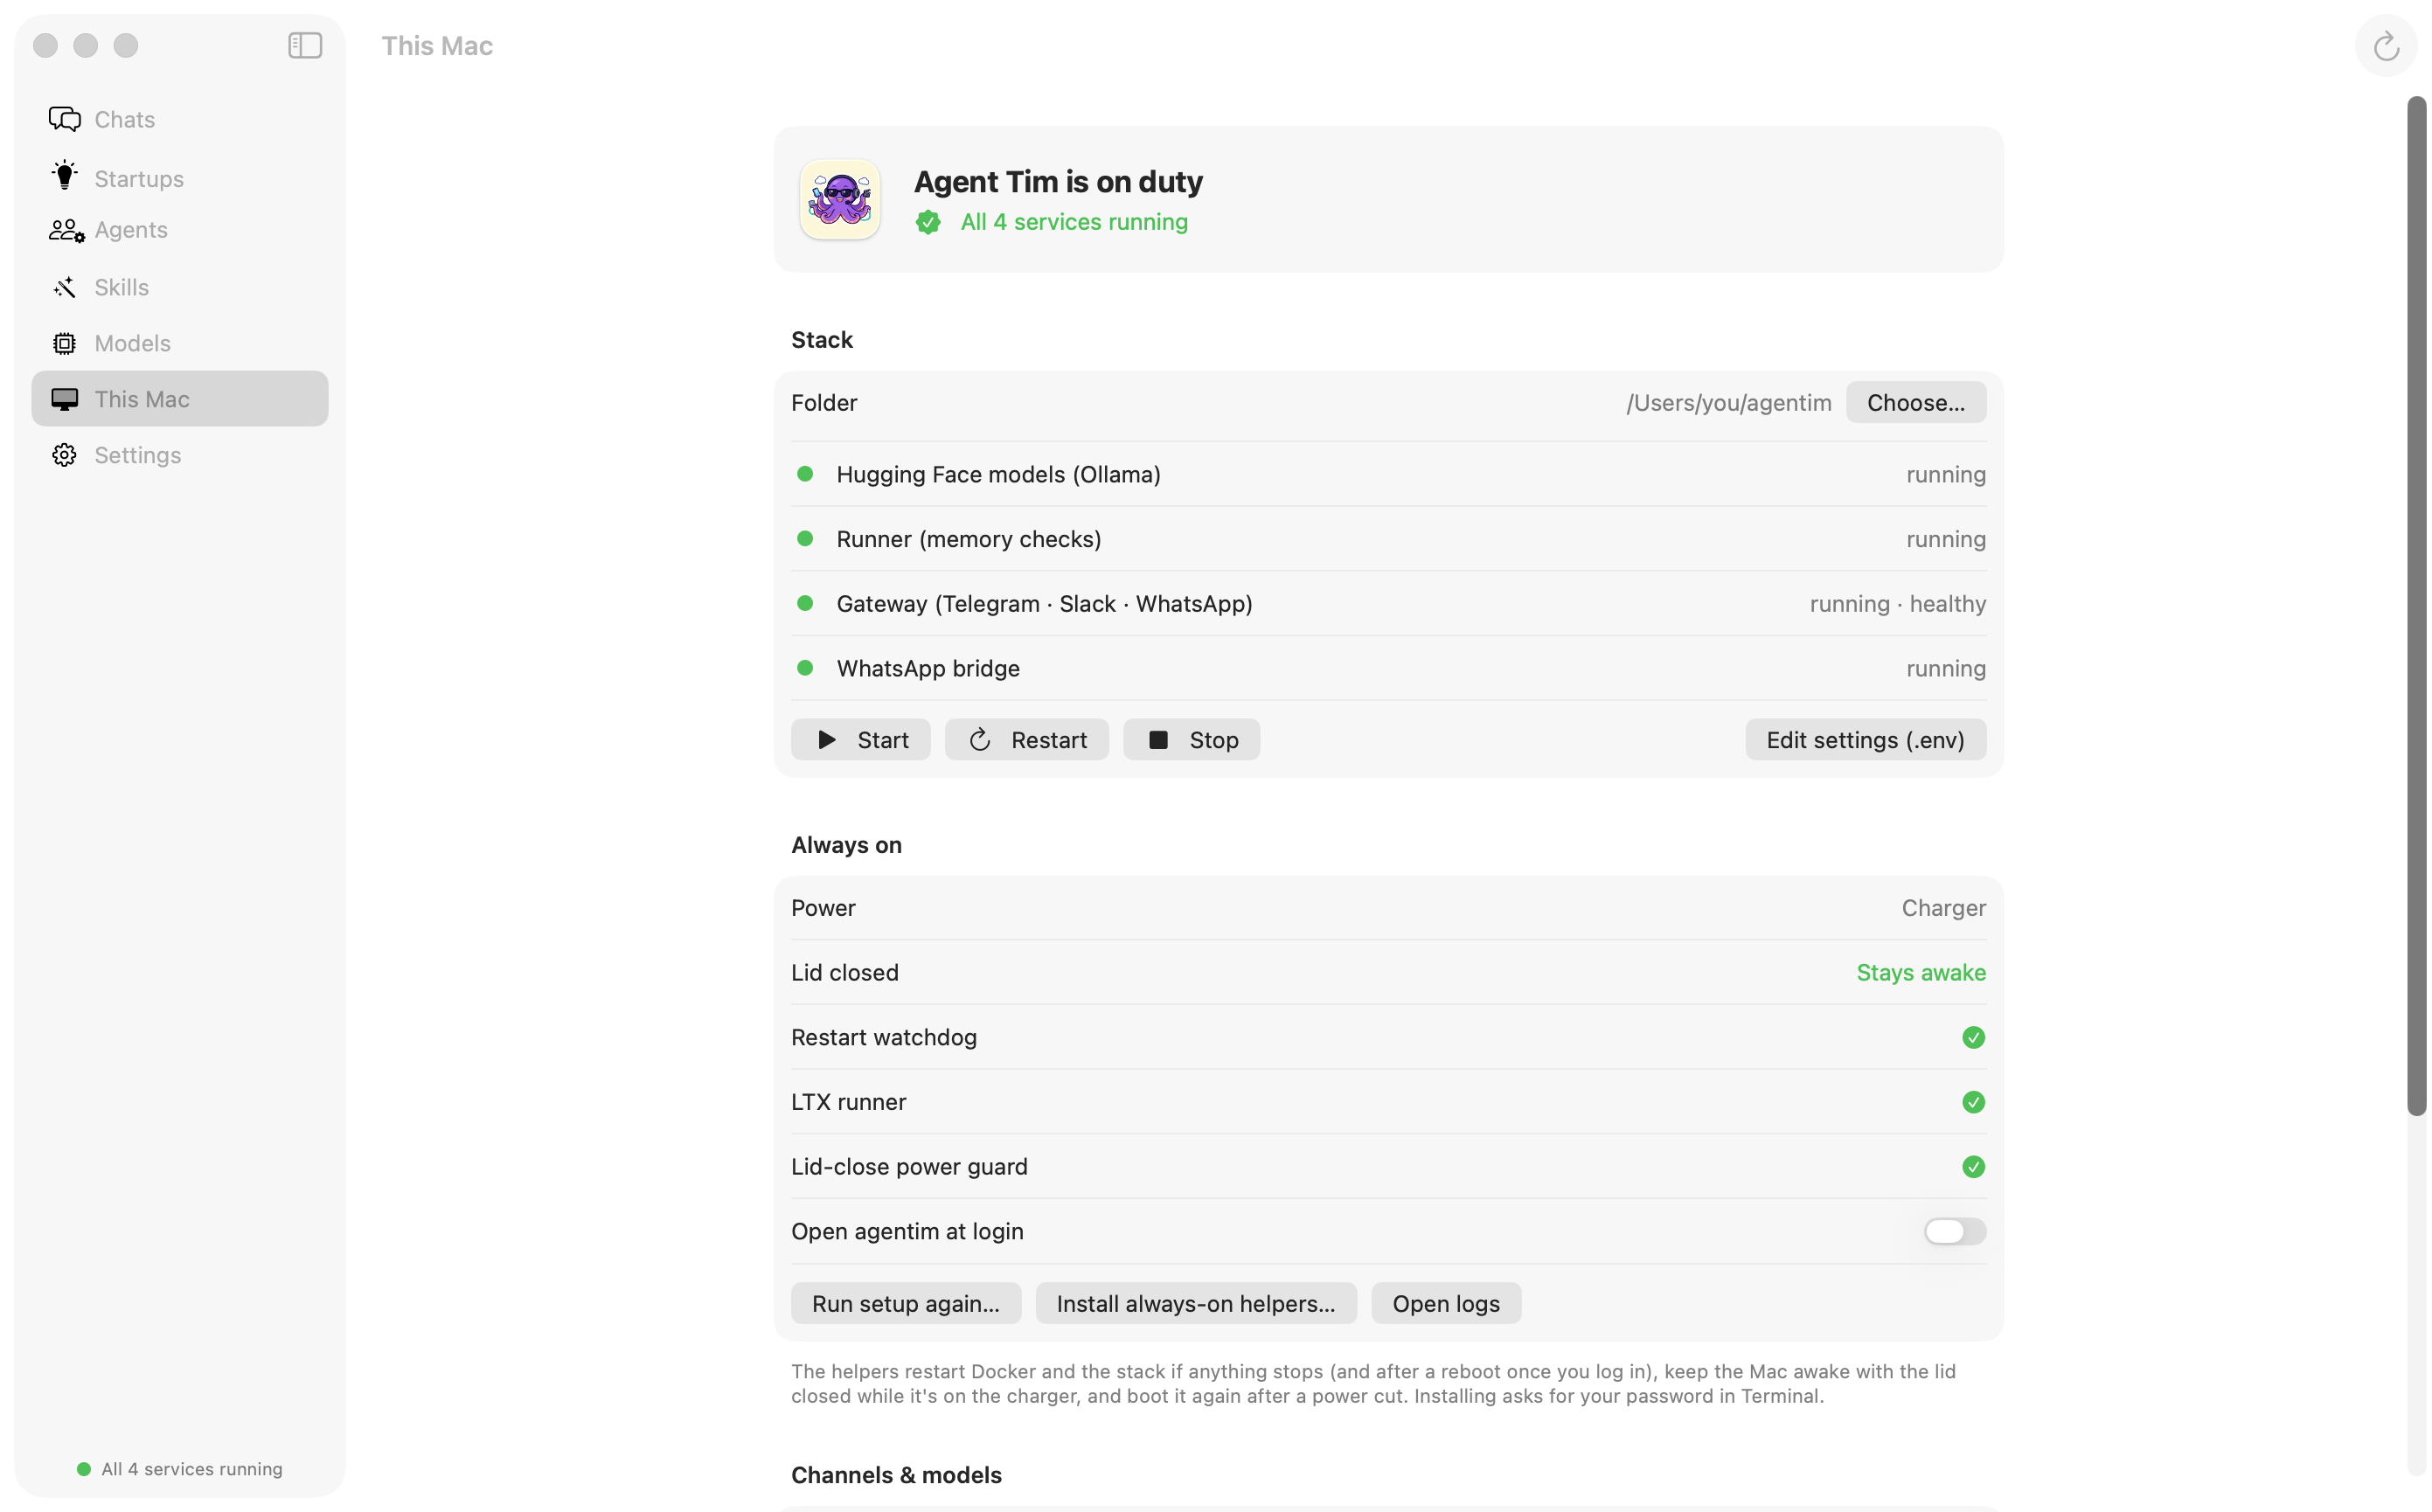Open the Chats section
The width and height of the screenshot is (2432, 1512).
click(x=180, y=119)
